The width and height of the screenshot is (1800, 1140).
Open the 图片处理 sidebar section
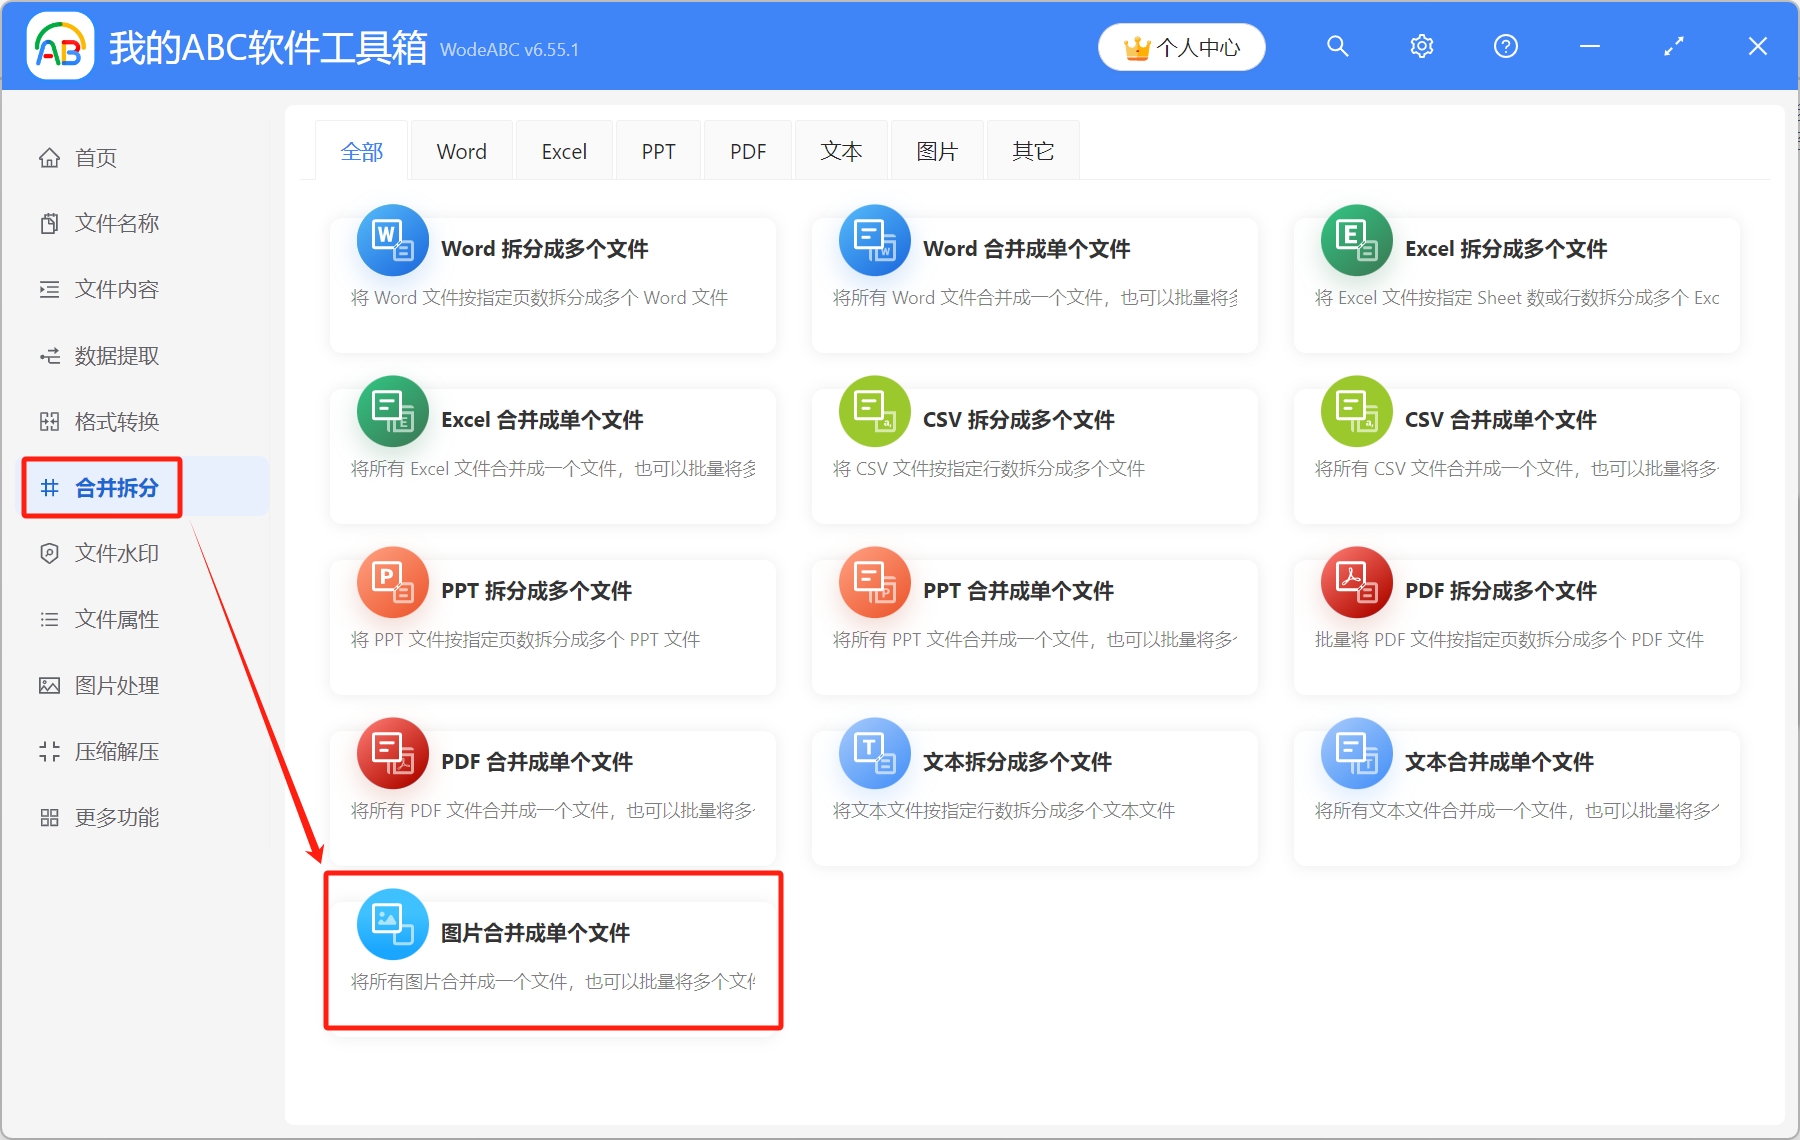click(x=115, y=685)
